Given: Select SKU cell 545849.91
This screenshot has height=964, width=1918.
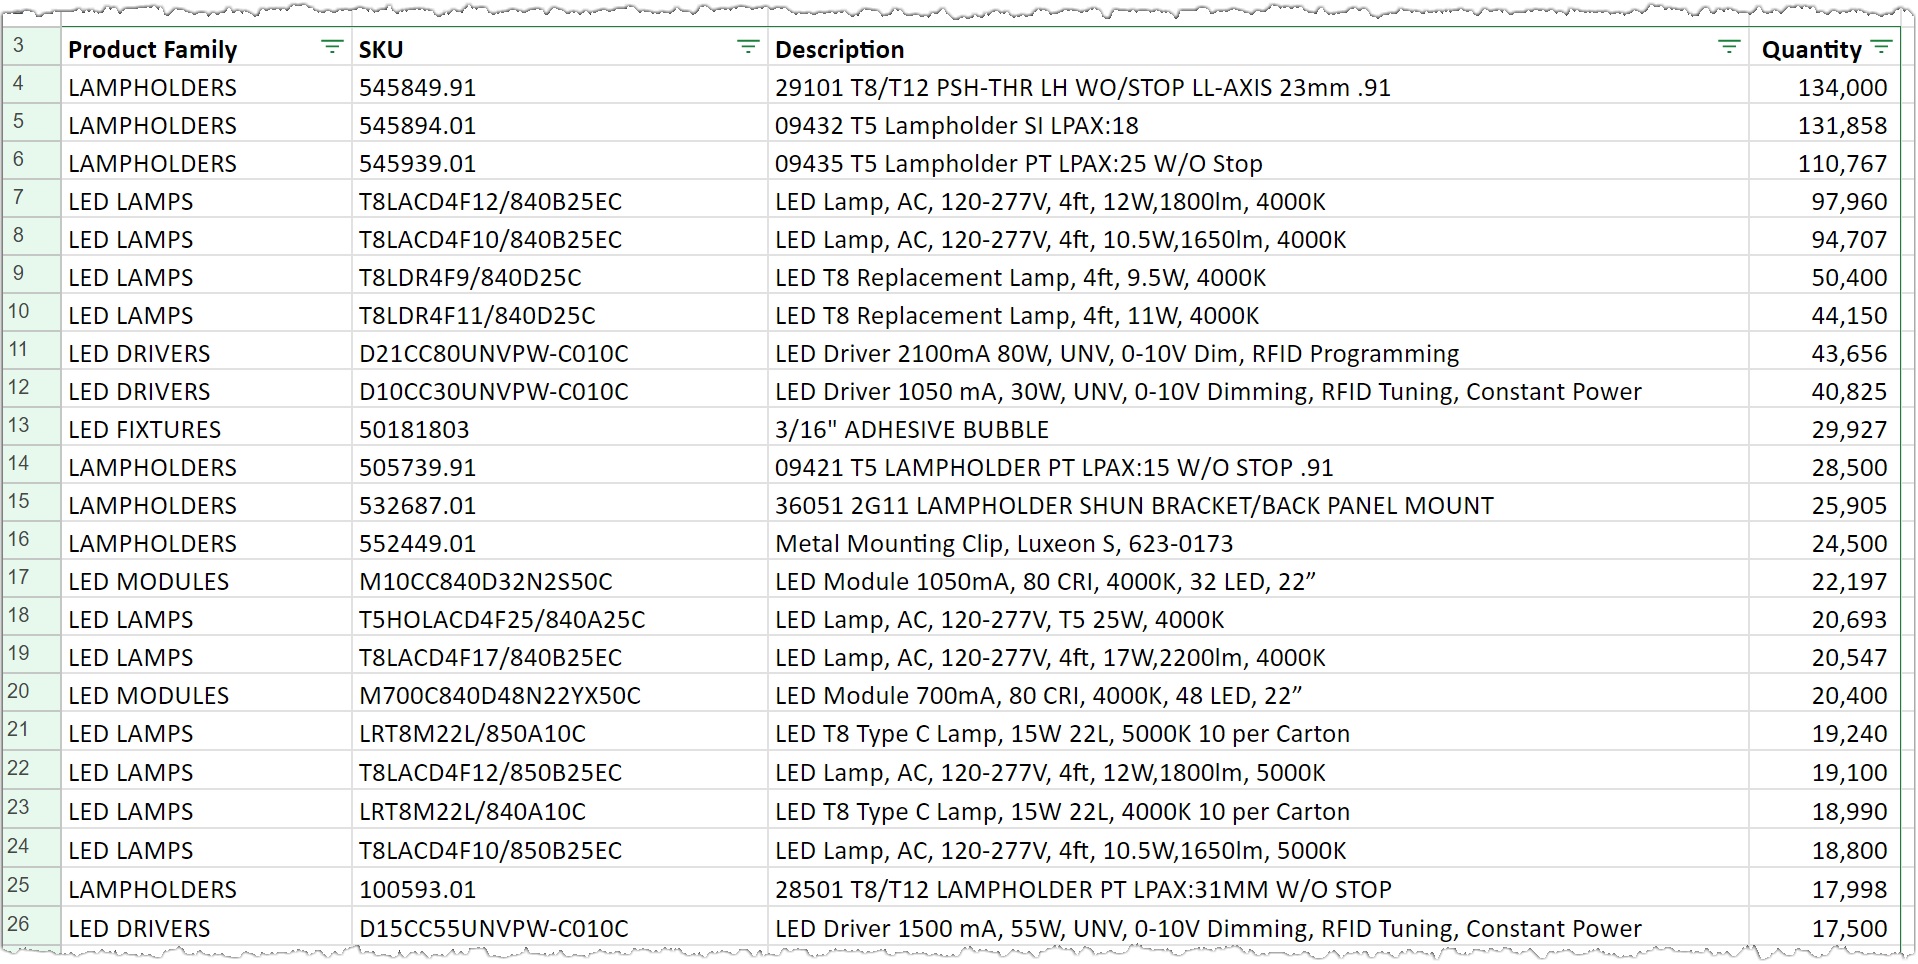Looking at the screenshot, I should coord(417,88).
